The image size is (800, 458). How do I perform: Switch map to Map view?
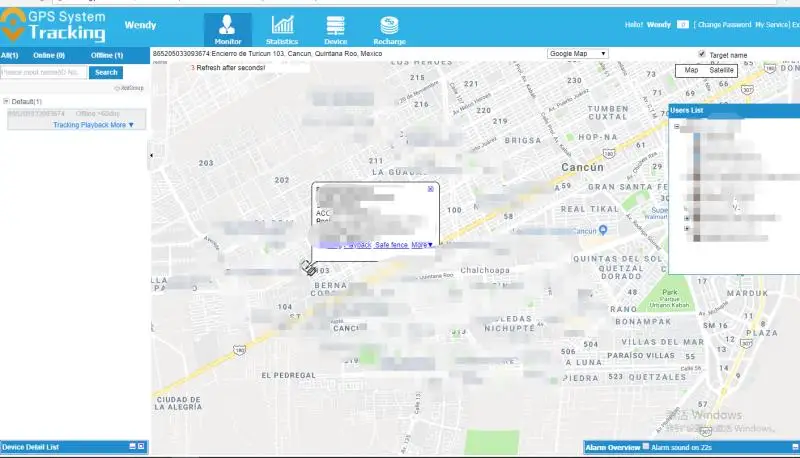[691, 70]
